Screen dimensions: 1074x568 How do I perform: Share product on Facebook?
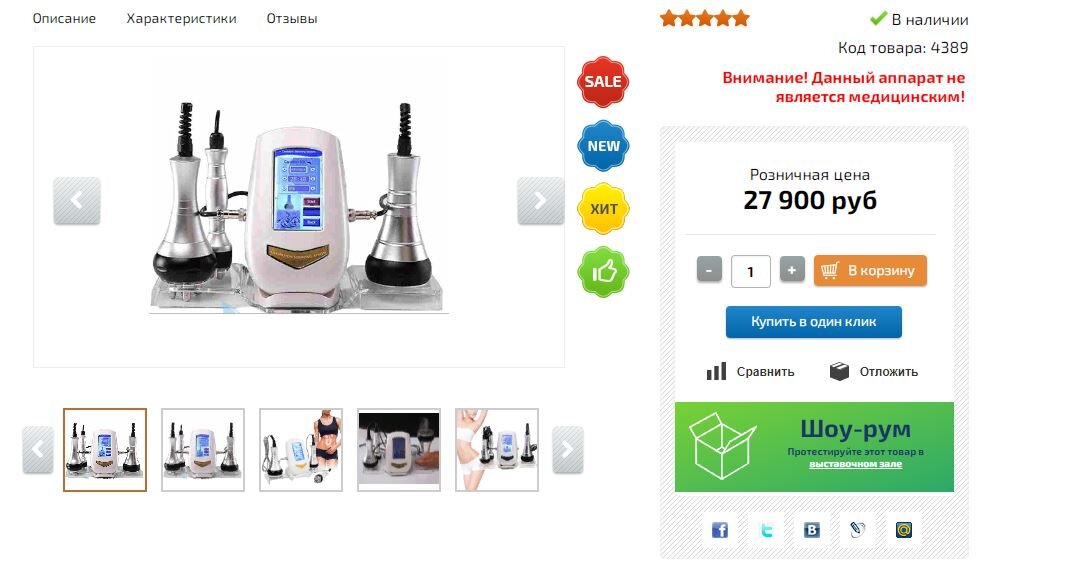[x=719, y=530]
